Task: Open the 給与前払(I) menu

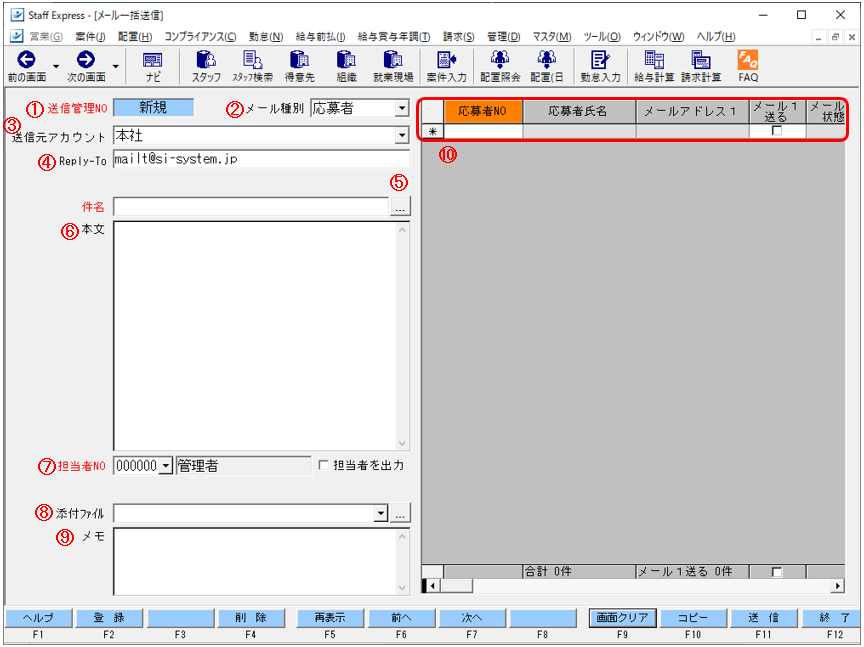Action: pyautogui.click(x=320, y=37)
